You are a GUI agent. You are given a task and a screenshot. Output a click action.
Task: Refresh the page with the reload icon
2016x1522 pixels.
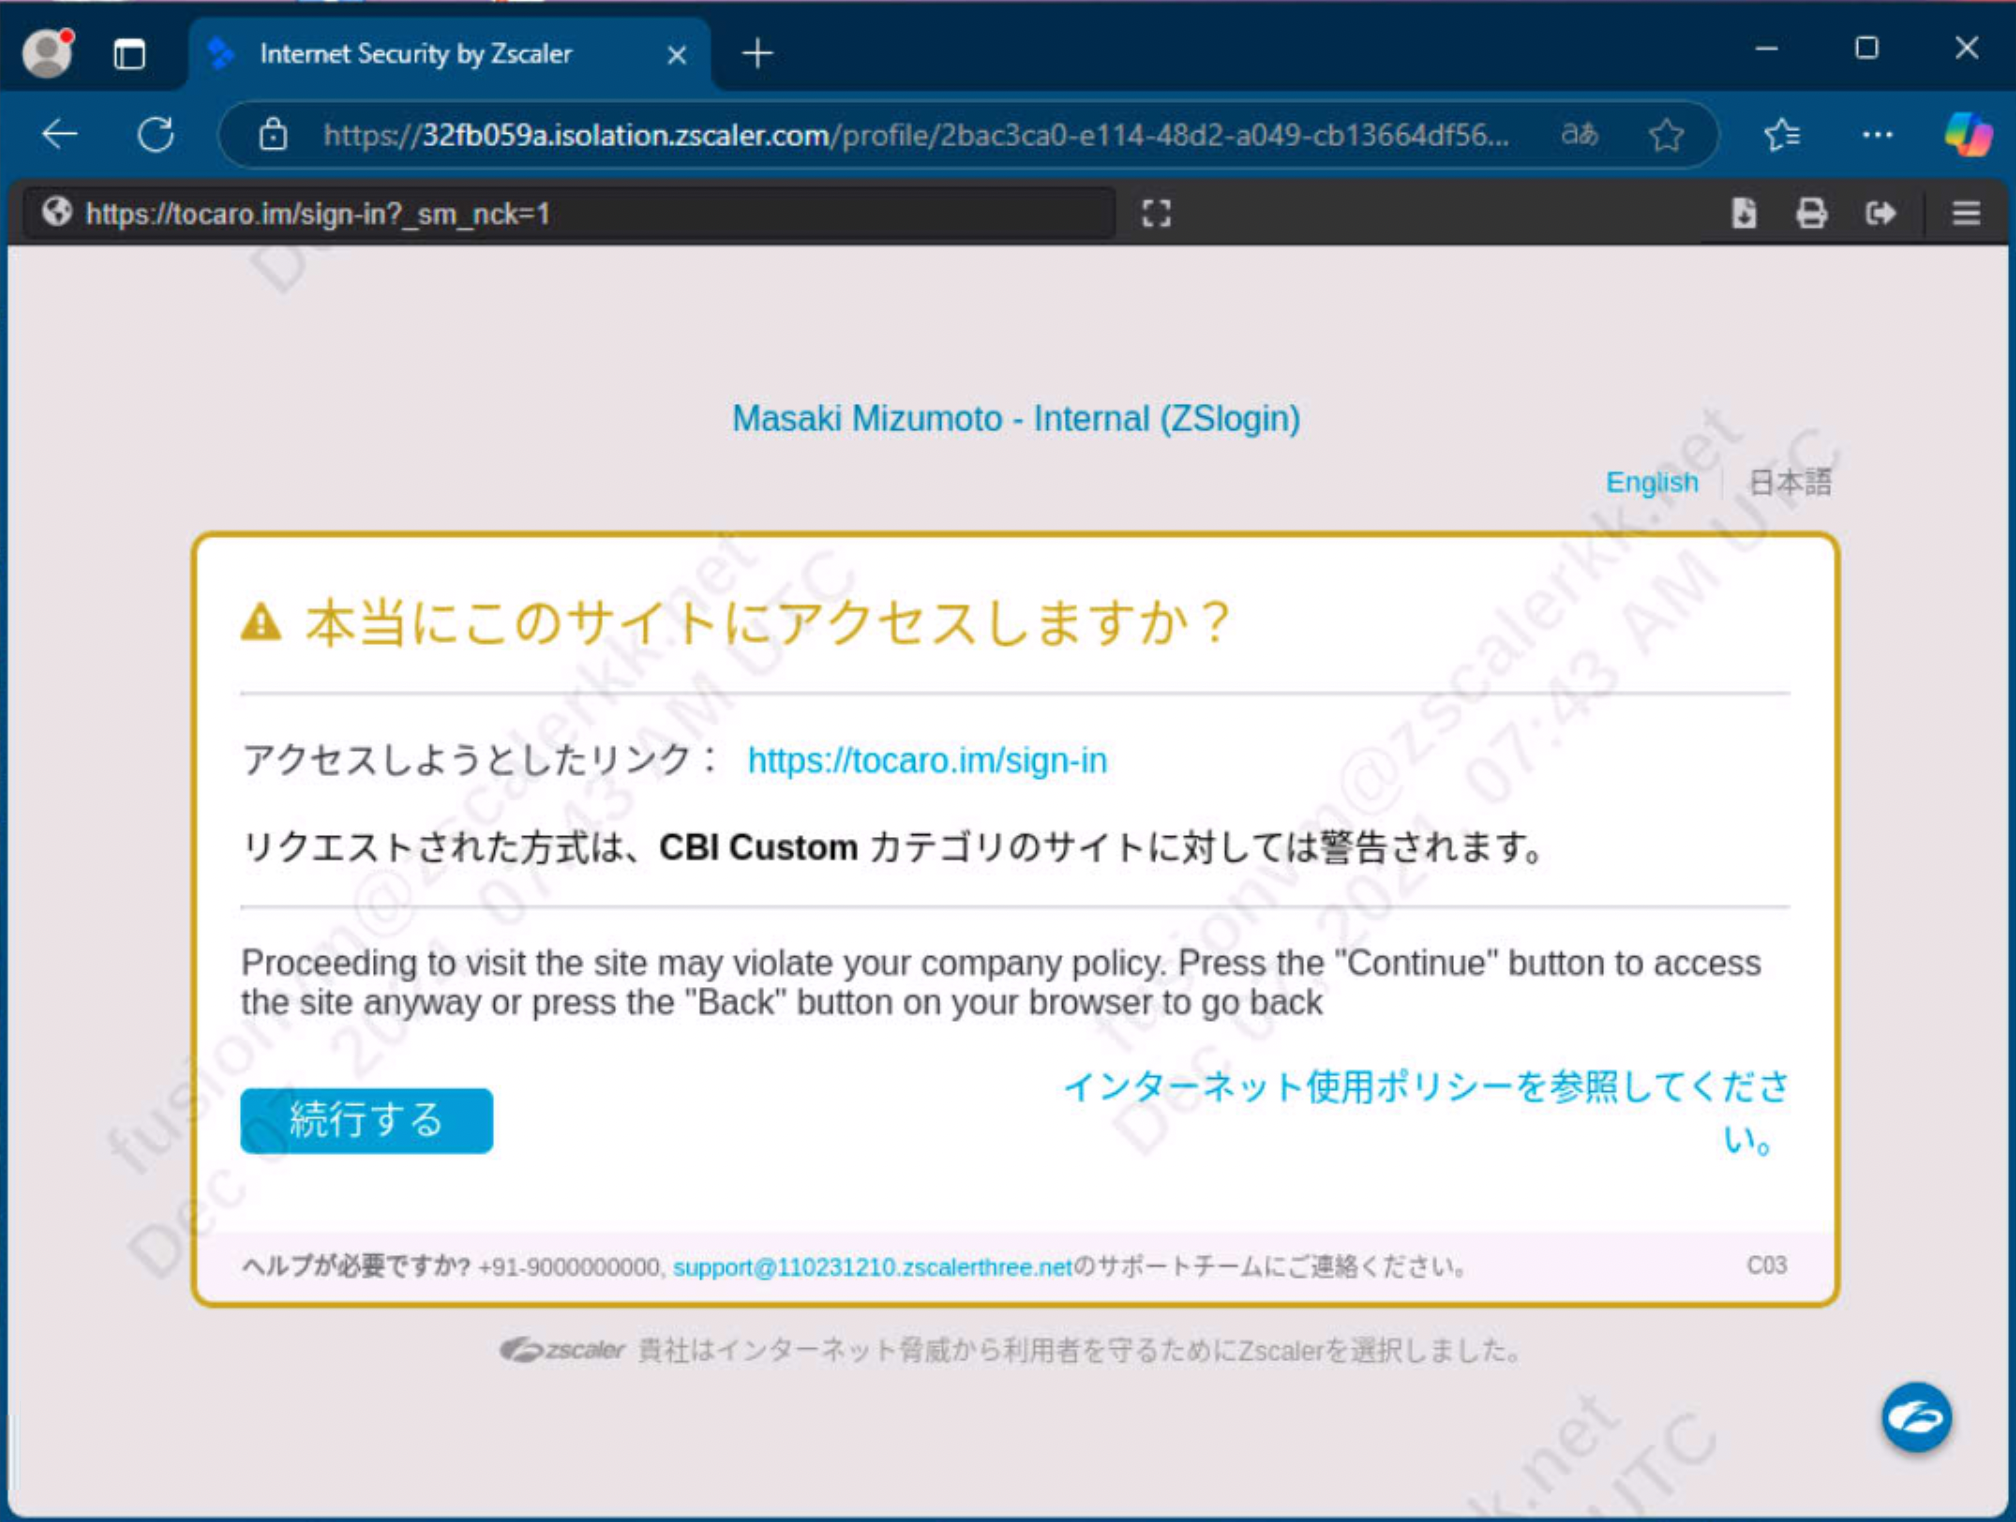click(x=157, y=134)
